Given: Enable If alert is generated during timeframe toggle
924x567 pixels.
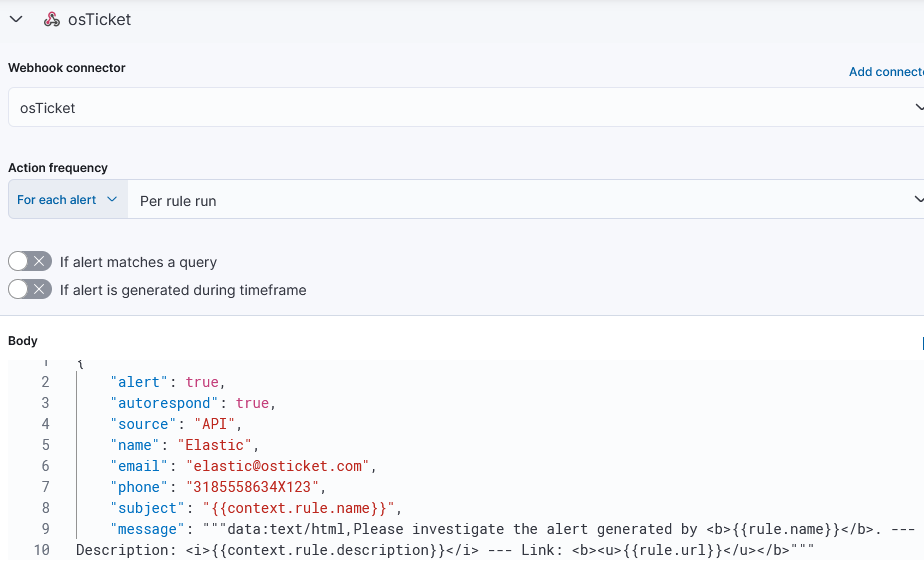Looking at the screenshot, I should pyautogui.click(x=30, y=289).
